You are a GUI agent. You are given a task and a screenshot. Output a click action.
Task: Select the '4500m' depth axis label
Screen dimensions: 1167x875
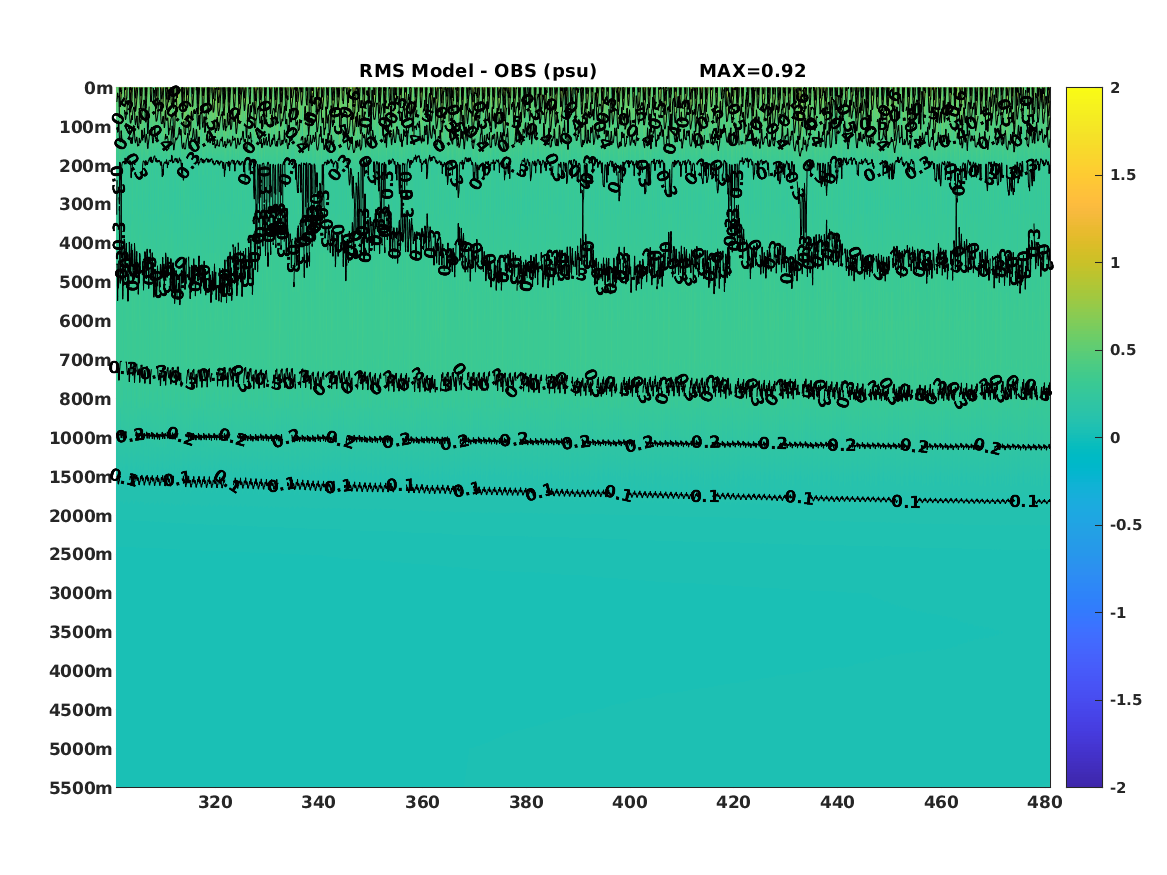[x=81, y=710]
